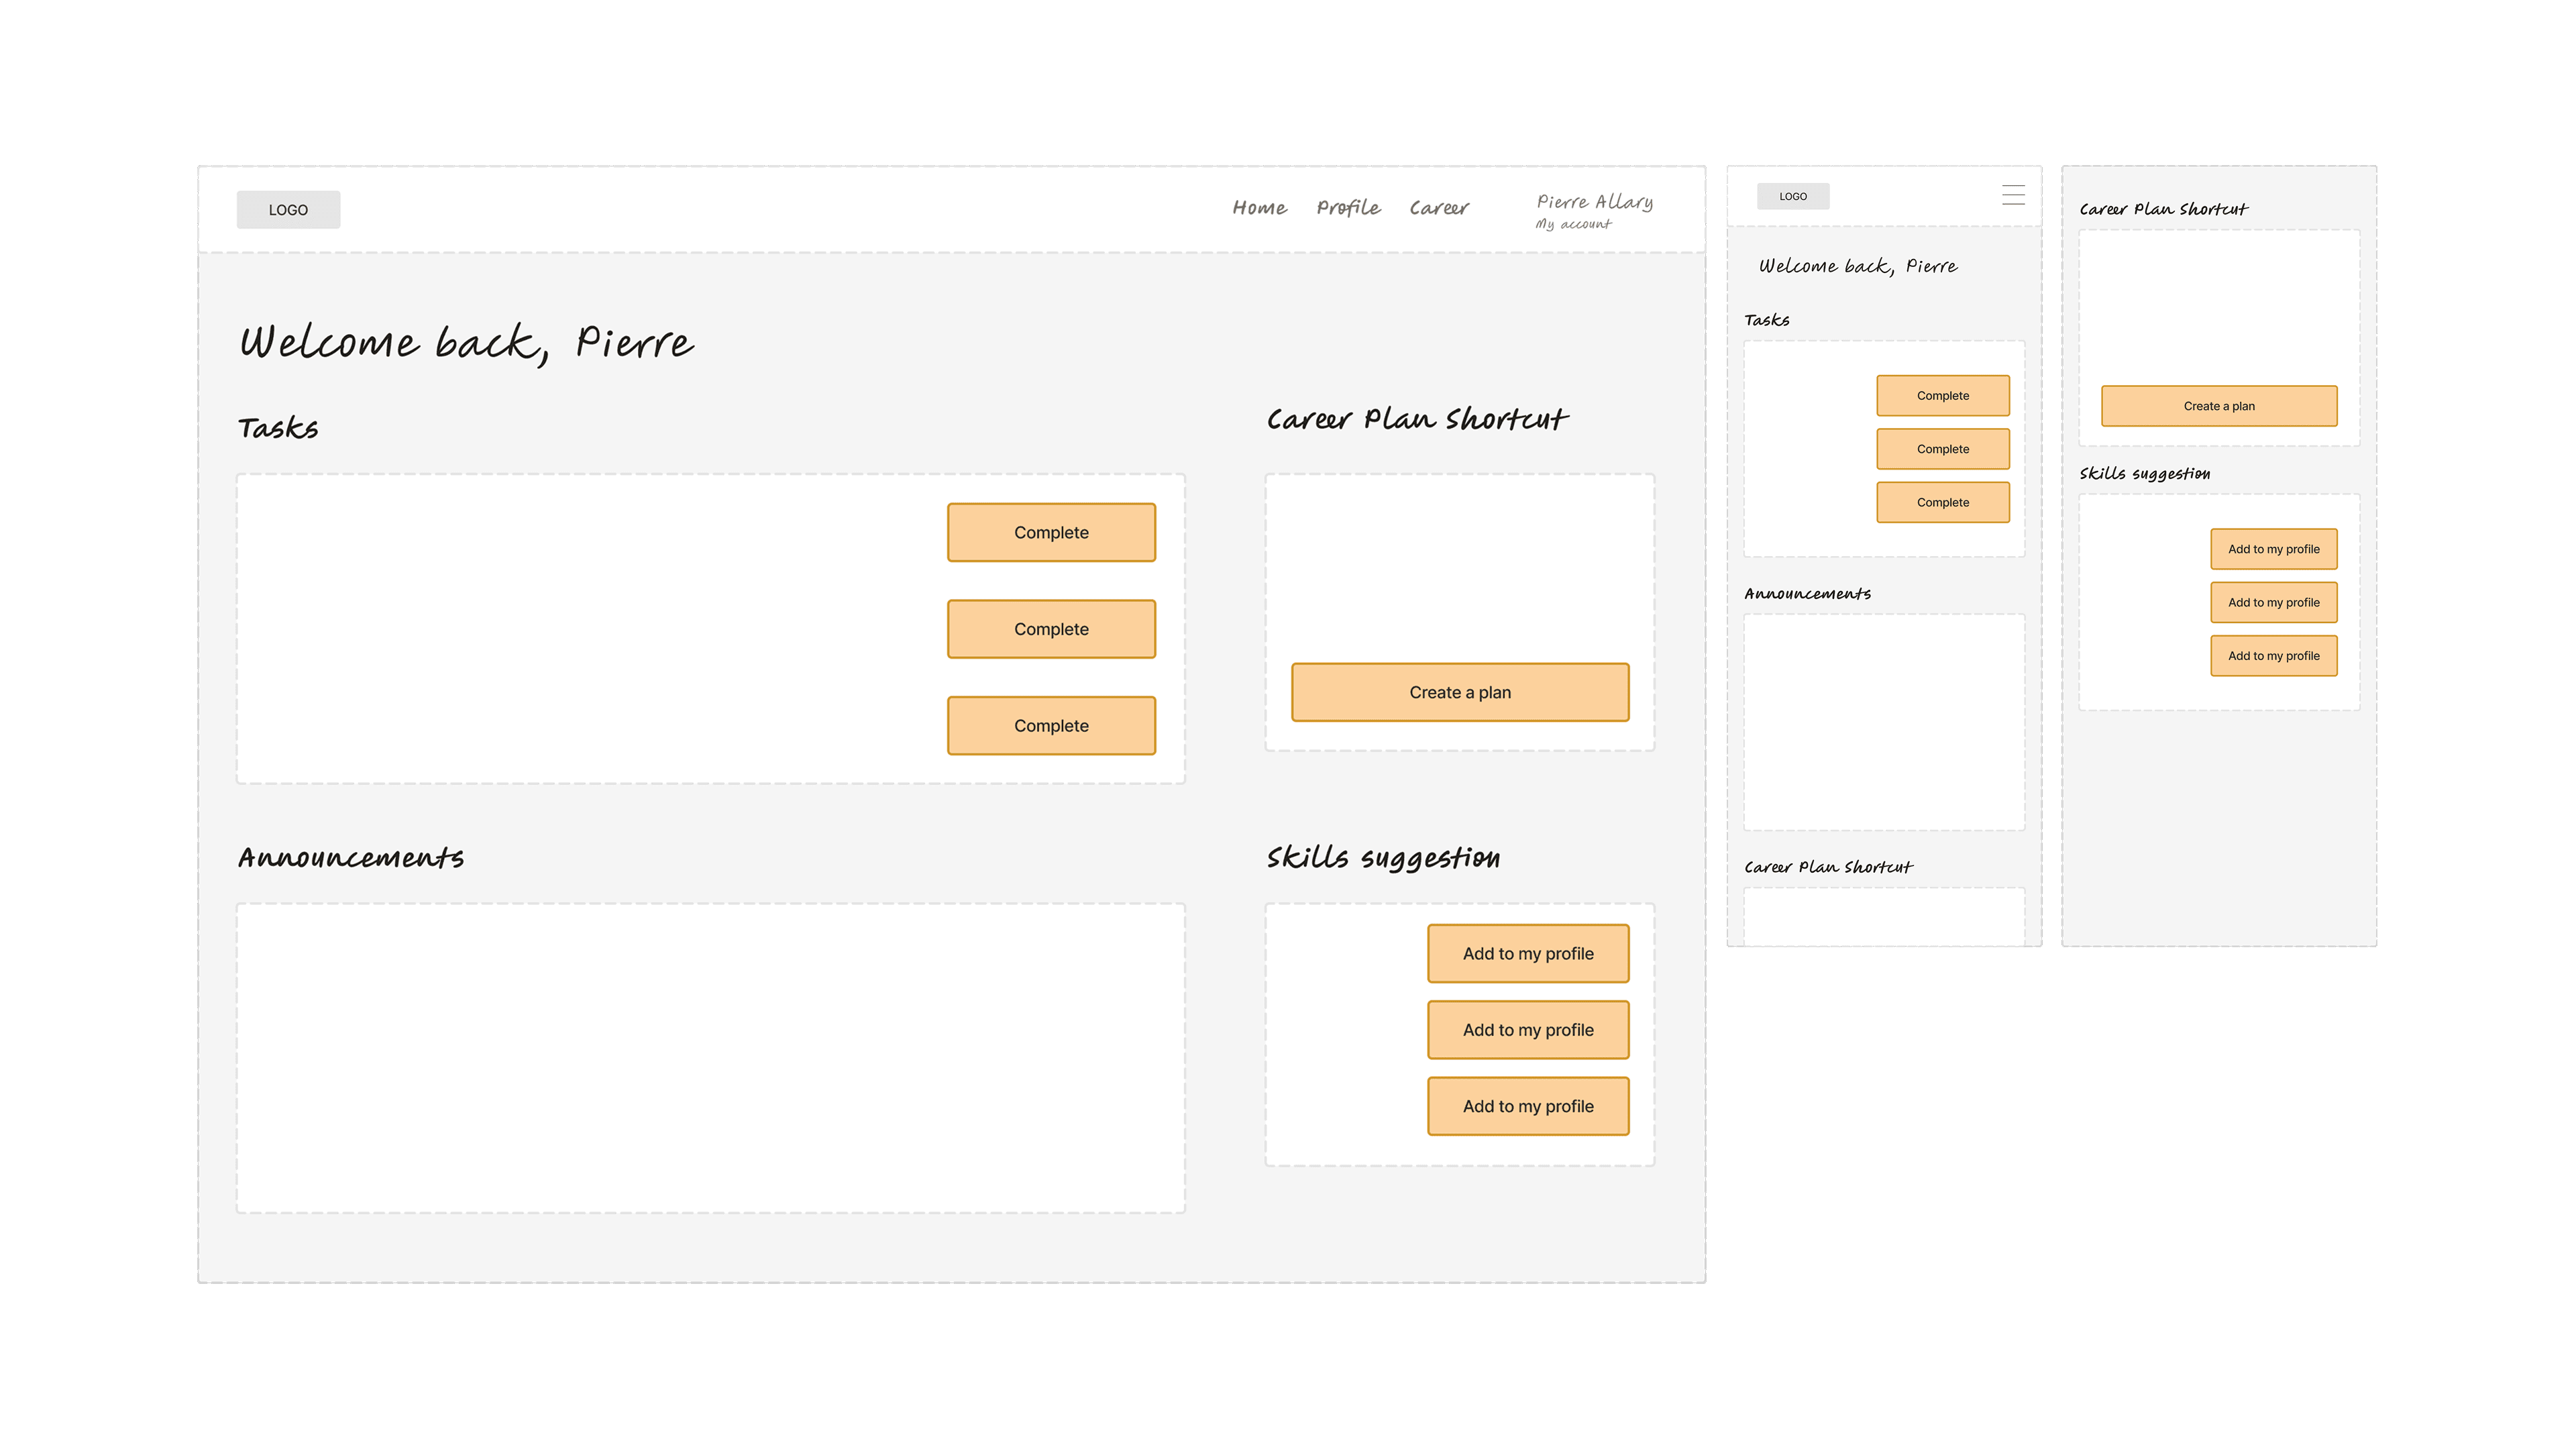Go to Home in desktop navigation

pyautogui.click(x=1259, y=208)
